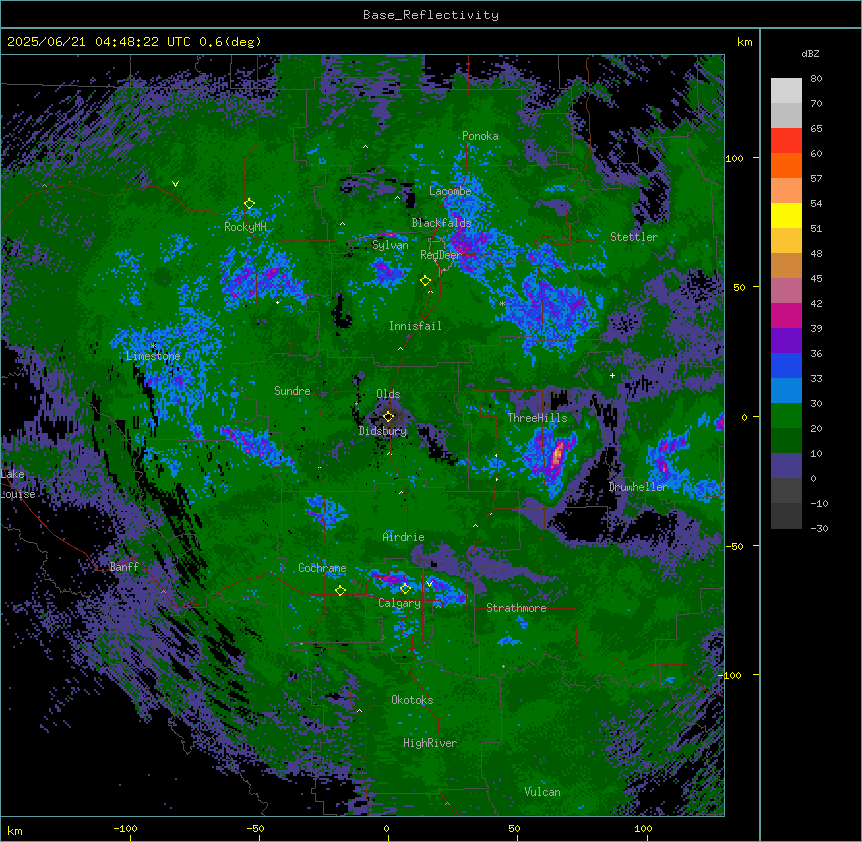The height and width of the screenshot is (842, 862).
Task: Click the Airdrie label
Action: (x=403, y=537)
